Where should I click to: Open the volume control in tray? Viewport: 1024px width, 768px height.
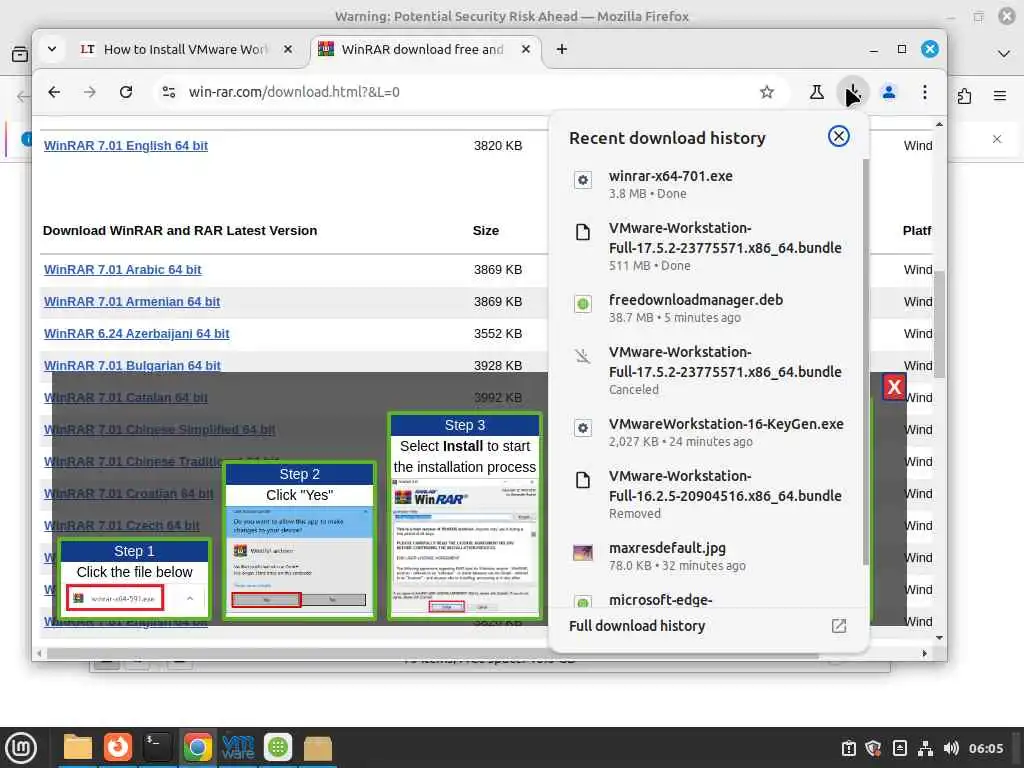pos(951,748)
